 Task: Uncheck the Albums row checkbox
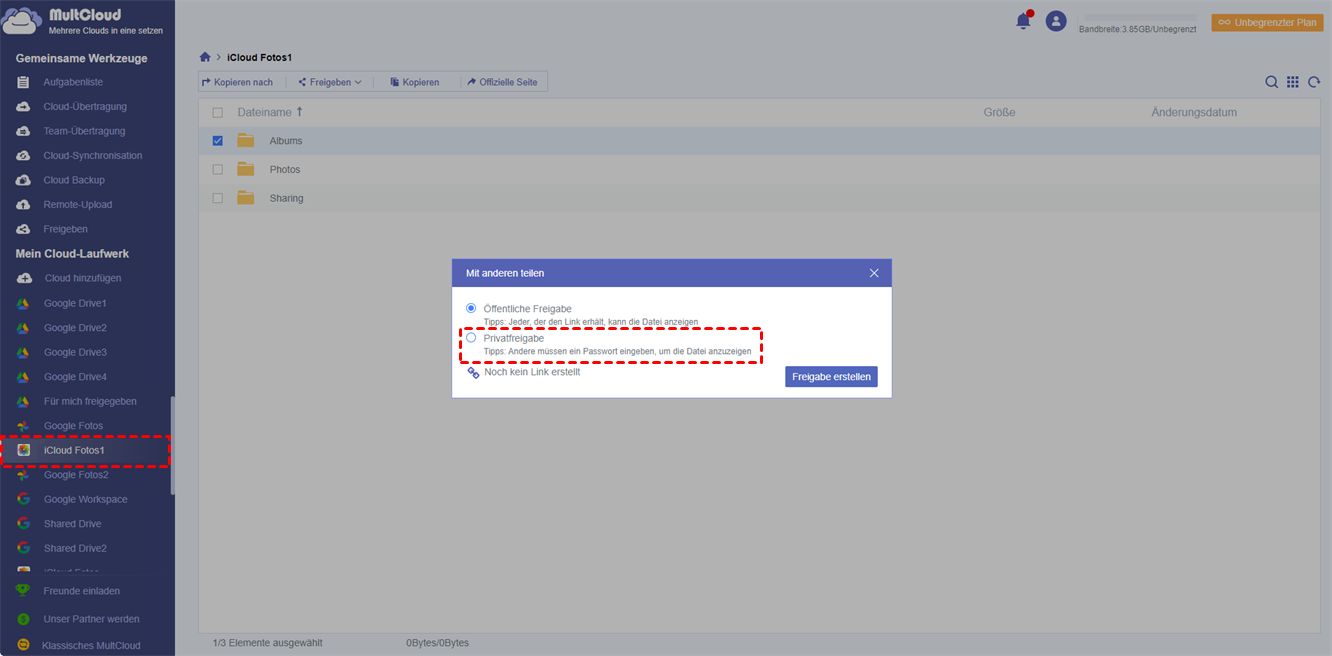pyautogui.click(x=218, y=141)
